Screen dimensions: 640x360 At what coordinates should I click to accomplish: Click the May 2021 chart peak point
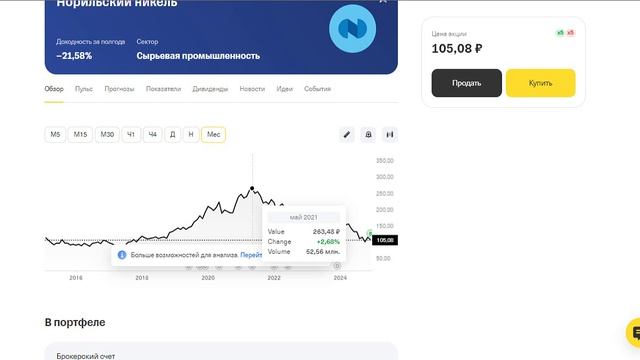click(252, 188)
